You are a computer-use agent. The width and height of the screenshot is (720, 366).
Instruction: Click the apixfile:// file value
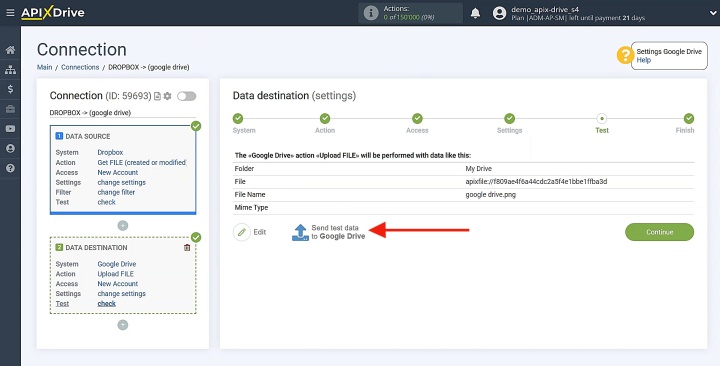pyautogui.click(x=536, y=181)
